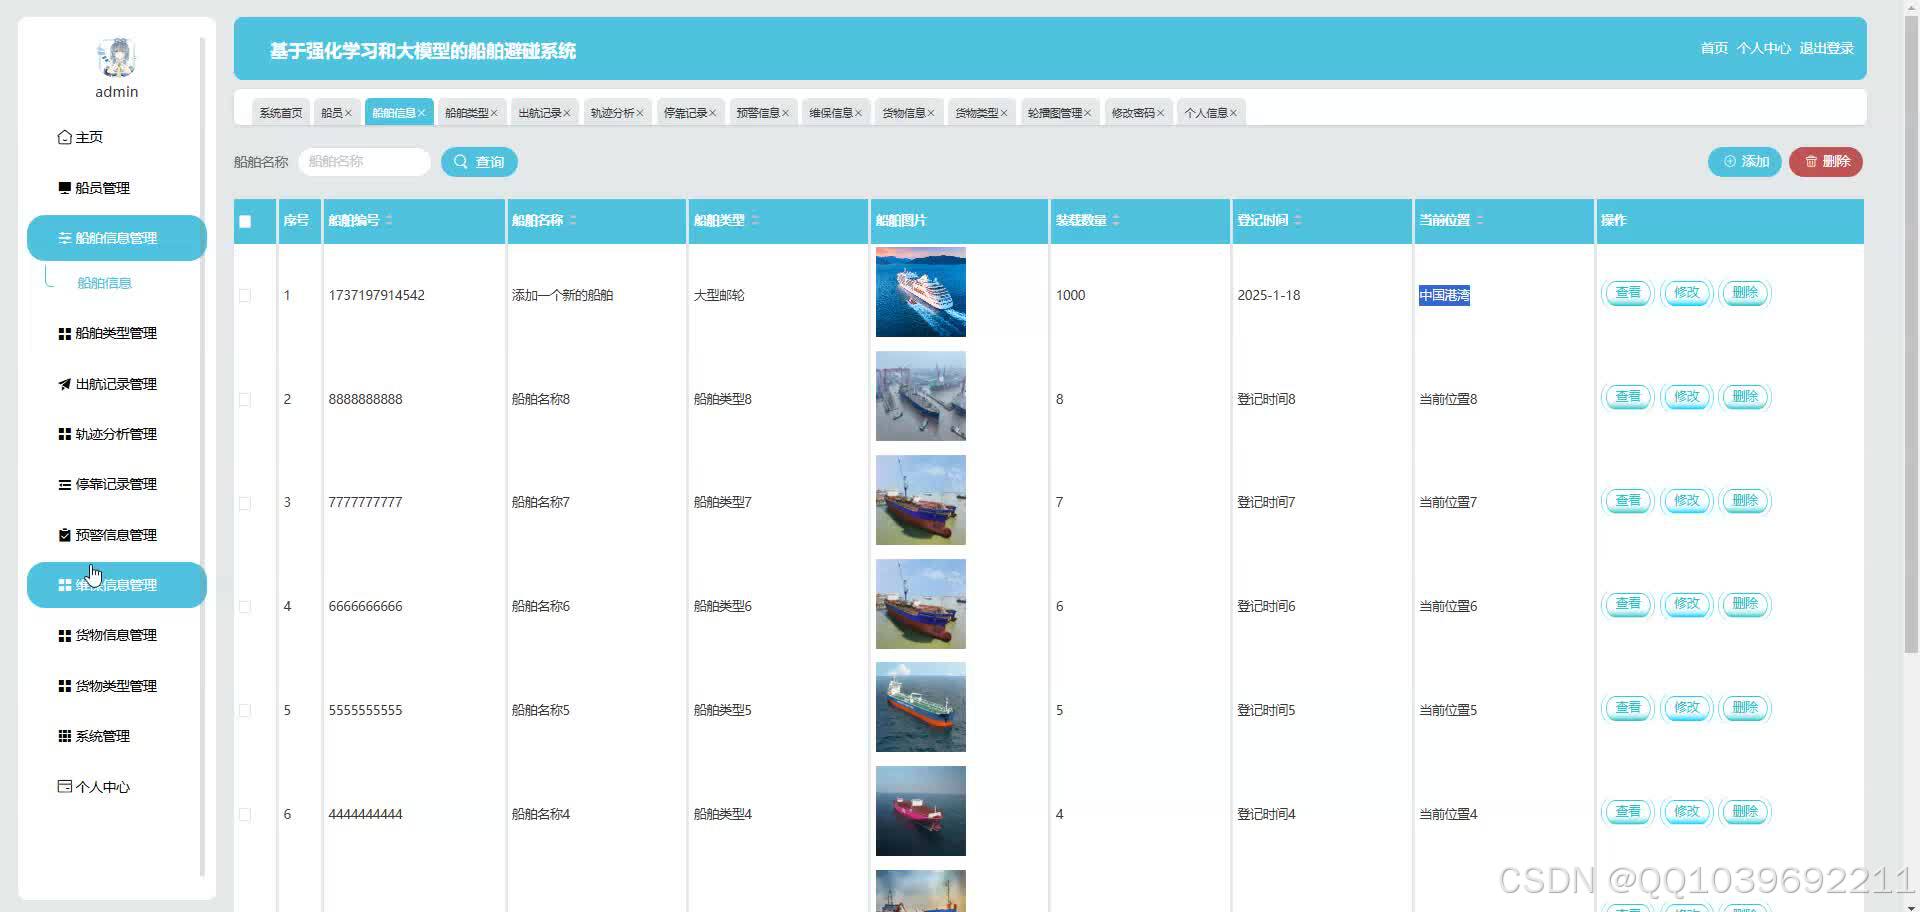Screen dimensions: 1920x912
Task: Select the row checkbox for 8888888888
Action: coord(245,399)
